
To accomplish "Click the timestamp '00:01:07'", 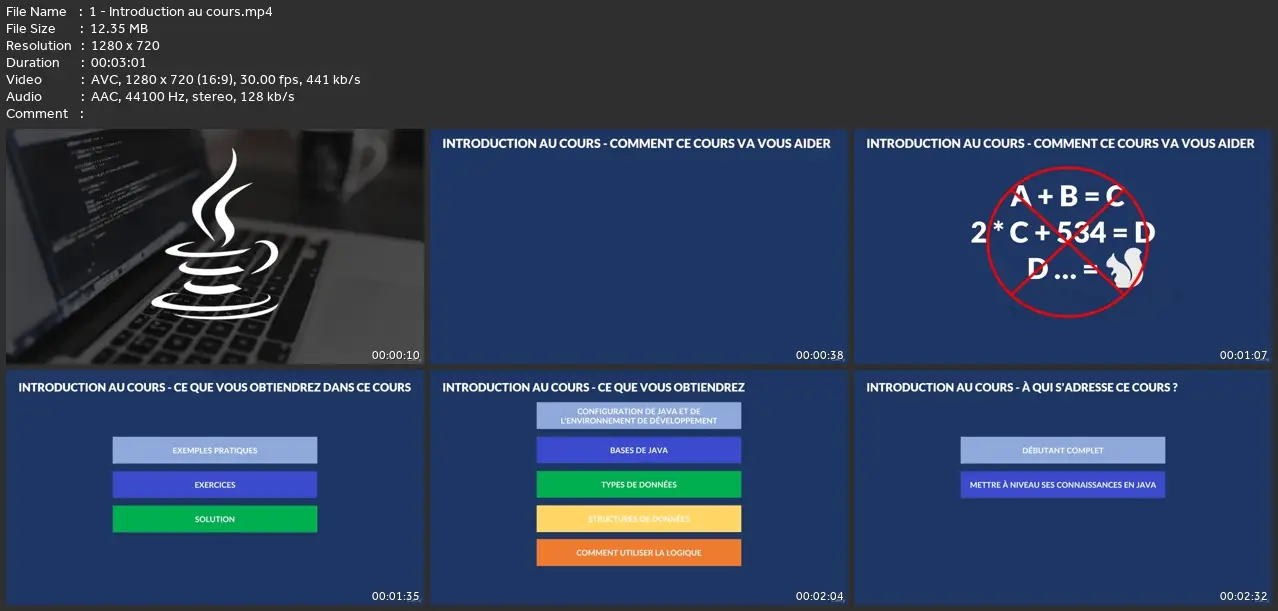I will coord(1243,355).
